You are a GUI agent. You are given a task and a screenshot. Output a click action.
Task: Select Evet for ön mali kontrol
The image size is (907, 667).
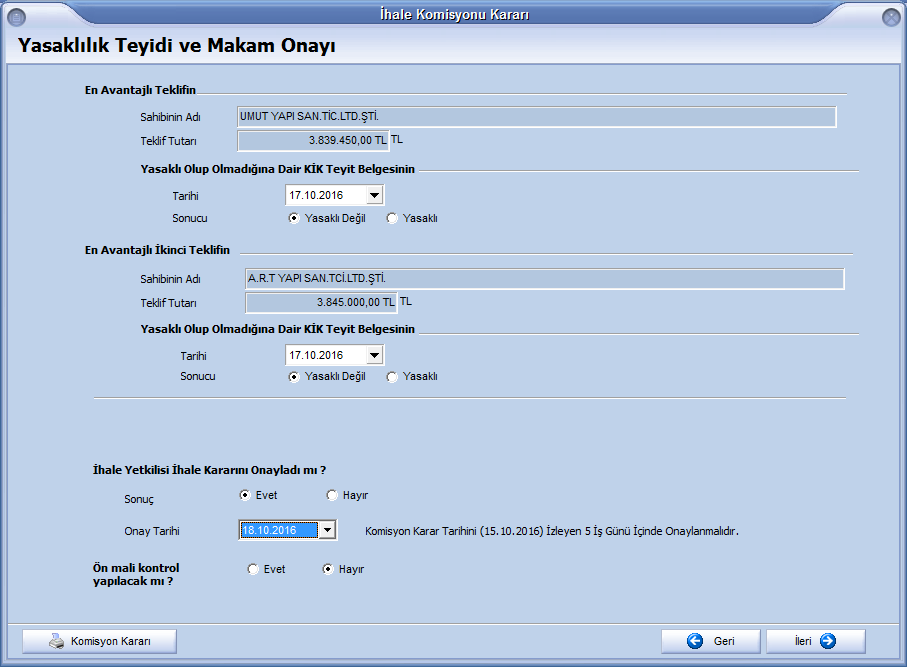tap(252, 569)
